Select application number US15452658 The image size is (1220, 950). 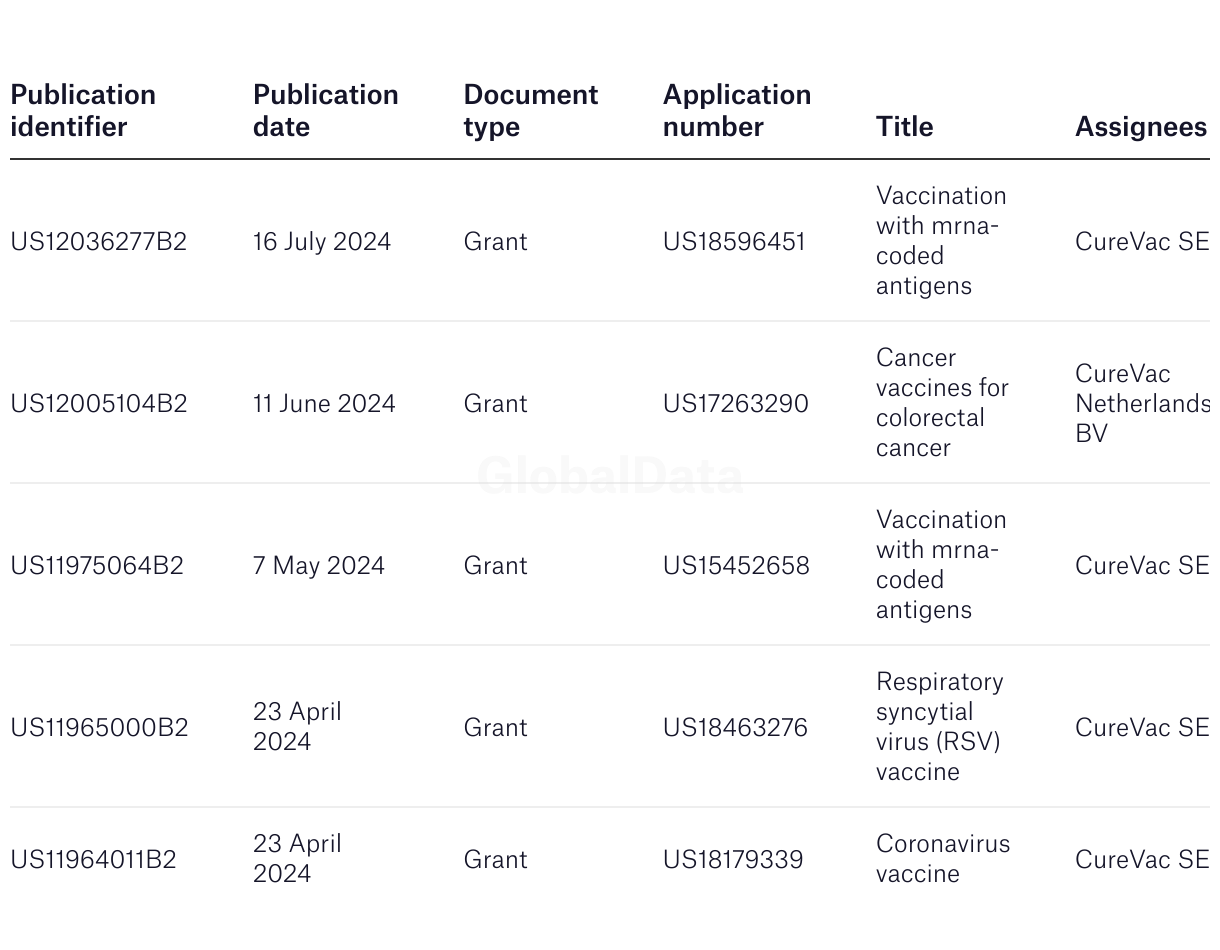[735, 566]
